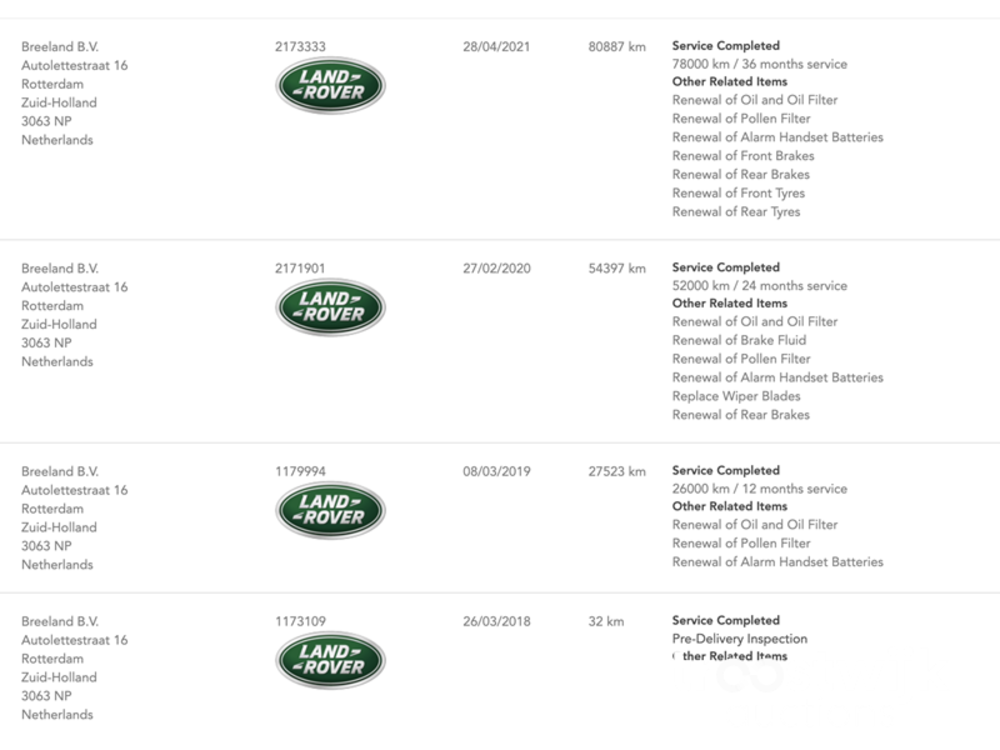Click the service date 27/02/2020
The image size is (1000, 750).
coord(496,268)
